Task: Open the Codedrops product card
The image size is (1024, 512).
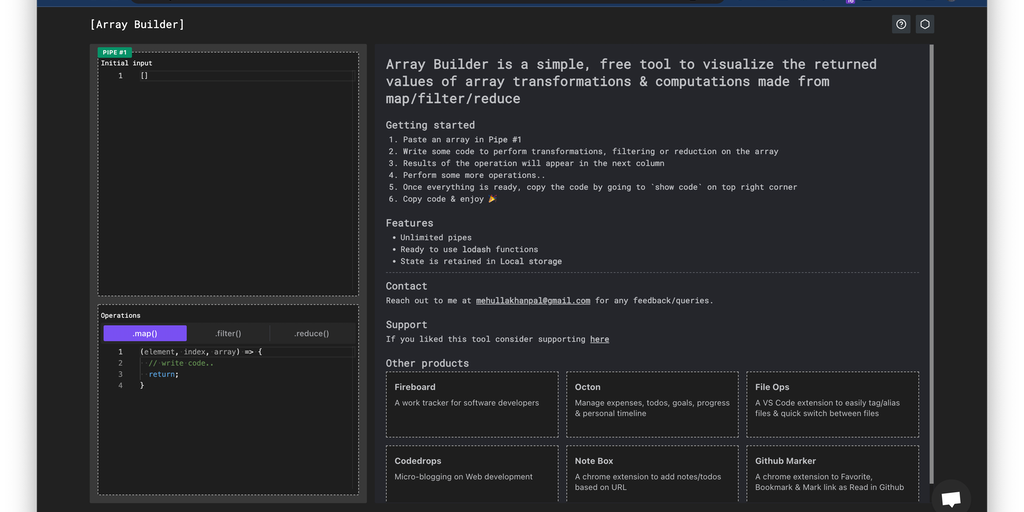Action: click(472, 473)
